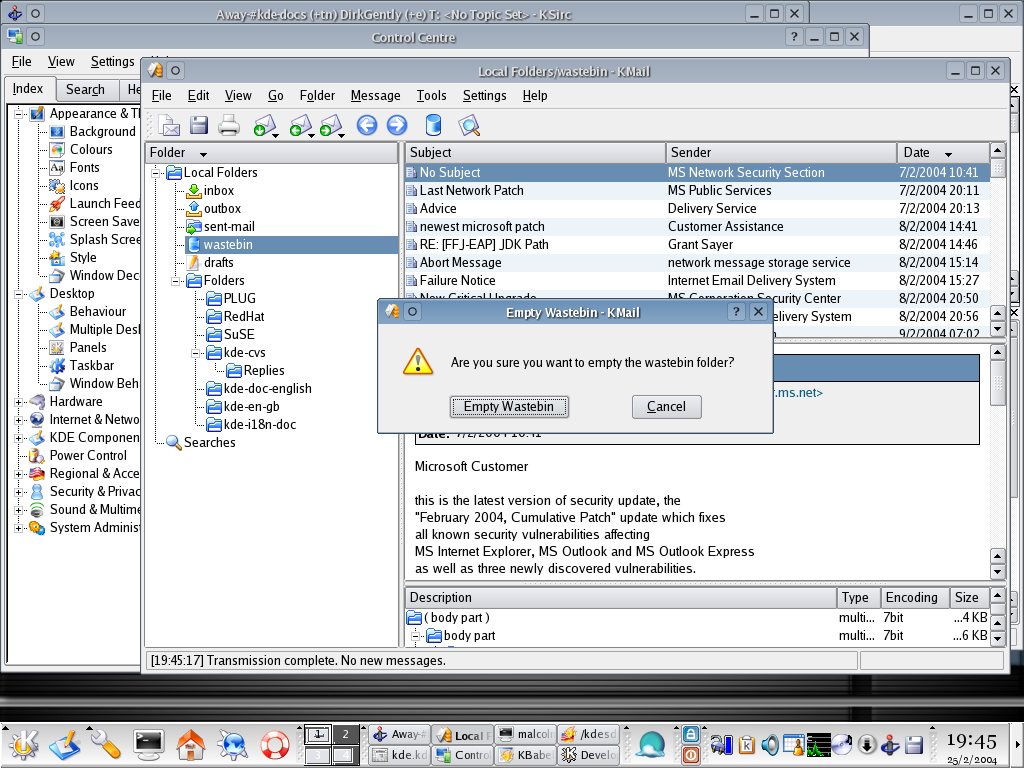Sort messages by Subject column header
1024x768 pixels.
coord(535,152)
